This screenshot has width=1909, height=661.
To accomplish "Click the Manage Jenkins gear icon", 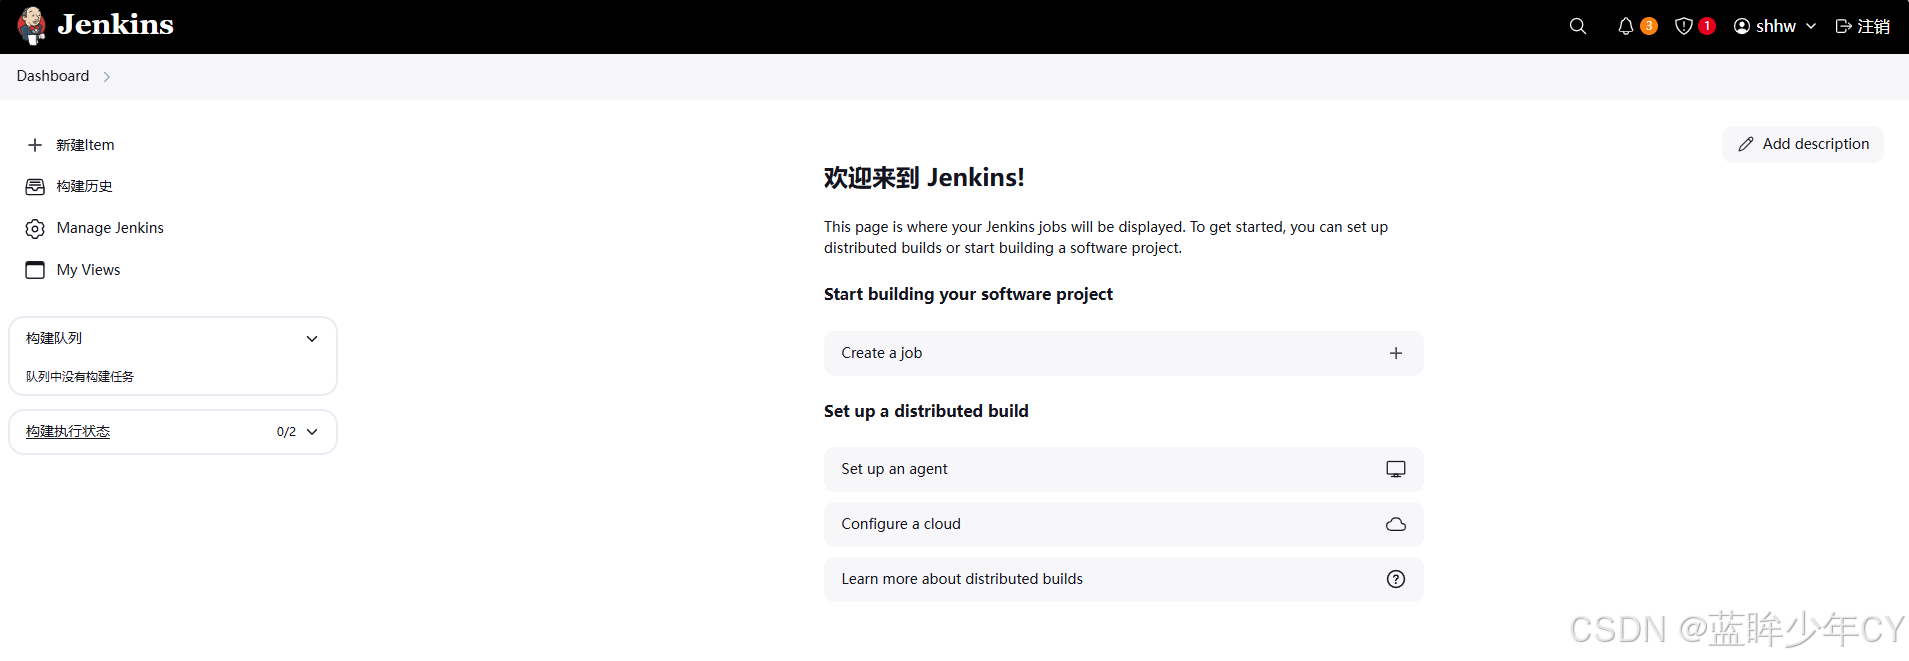I will coord(35,229).
